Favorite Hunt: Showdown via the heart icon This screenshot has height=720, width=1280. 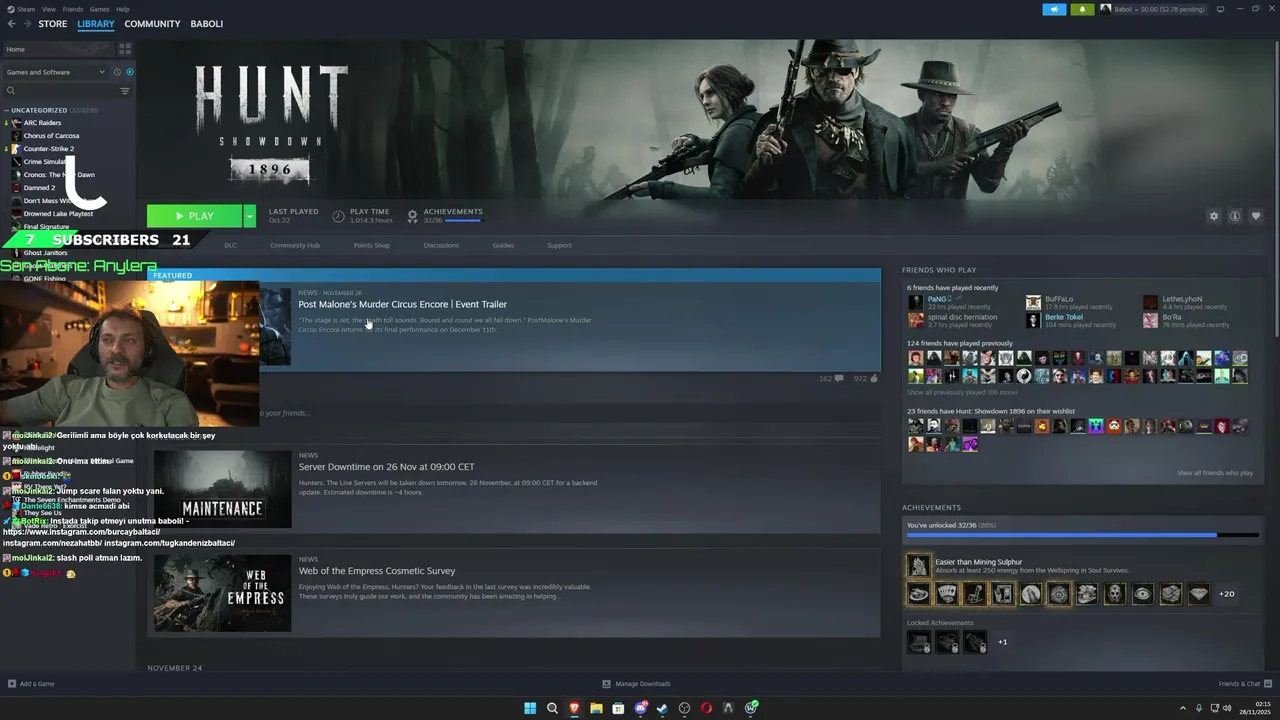(1256, 216)
